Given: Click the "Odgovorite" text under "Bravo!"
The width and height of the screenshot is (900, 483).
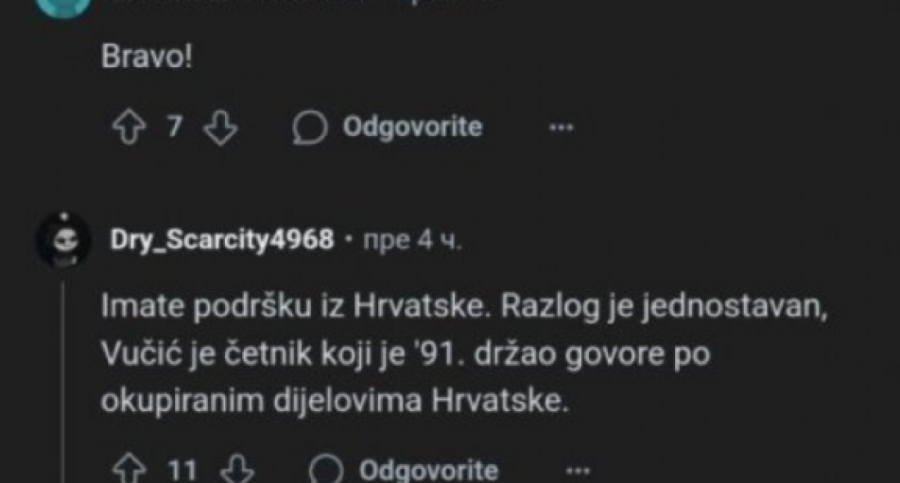Looking at the screenshot, I should point(412,126).
